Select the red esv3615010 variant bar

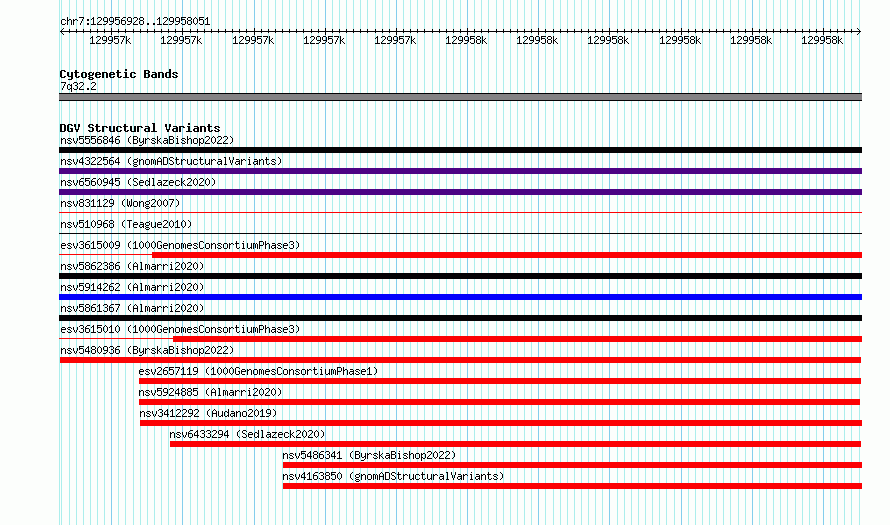tap(518, 339)
